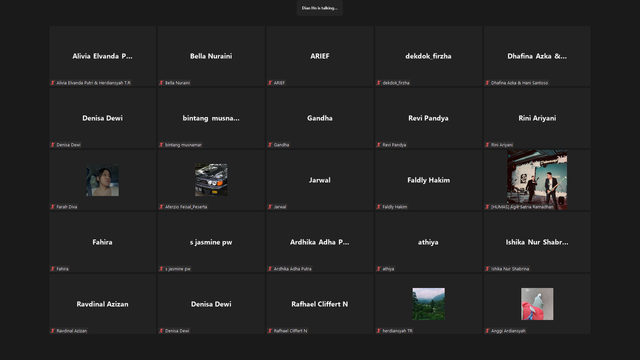The image size is (640, 360).
Task: Click the muted mic icon of [HUMAS] Satria Ramadhan
Action: pos(487,207)
